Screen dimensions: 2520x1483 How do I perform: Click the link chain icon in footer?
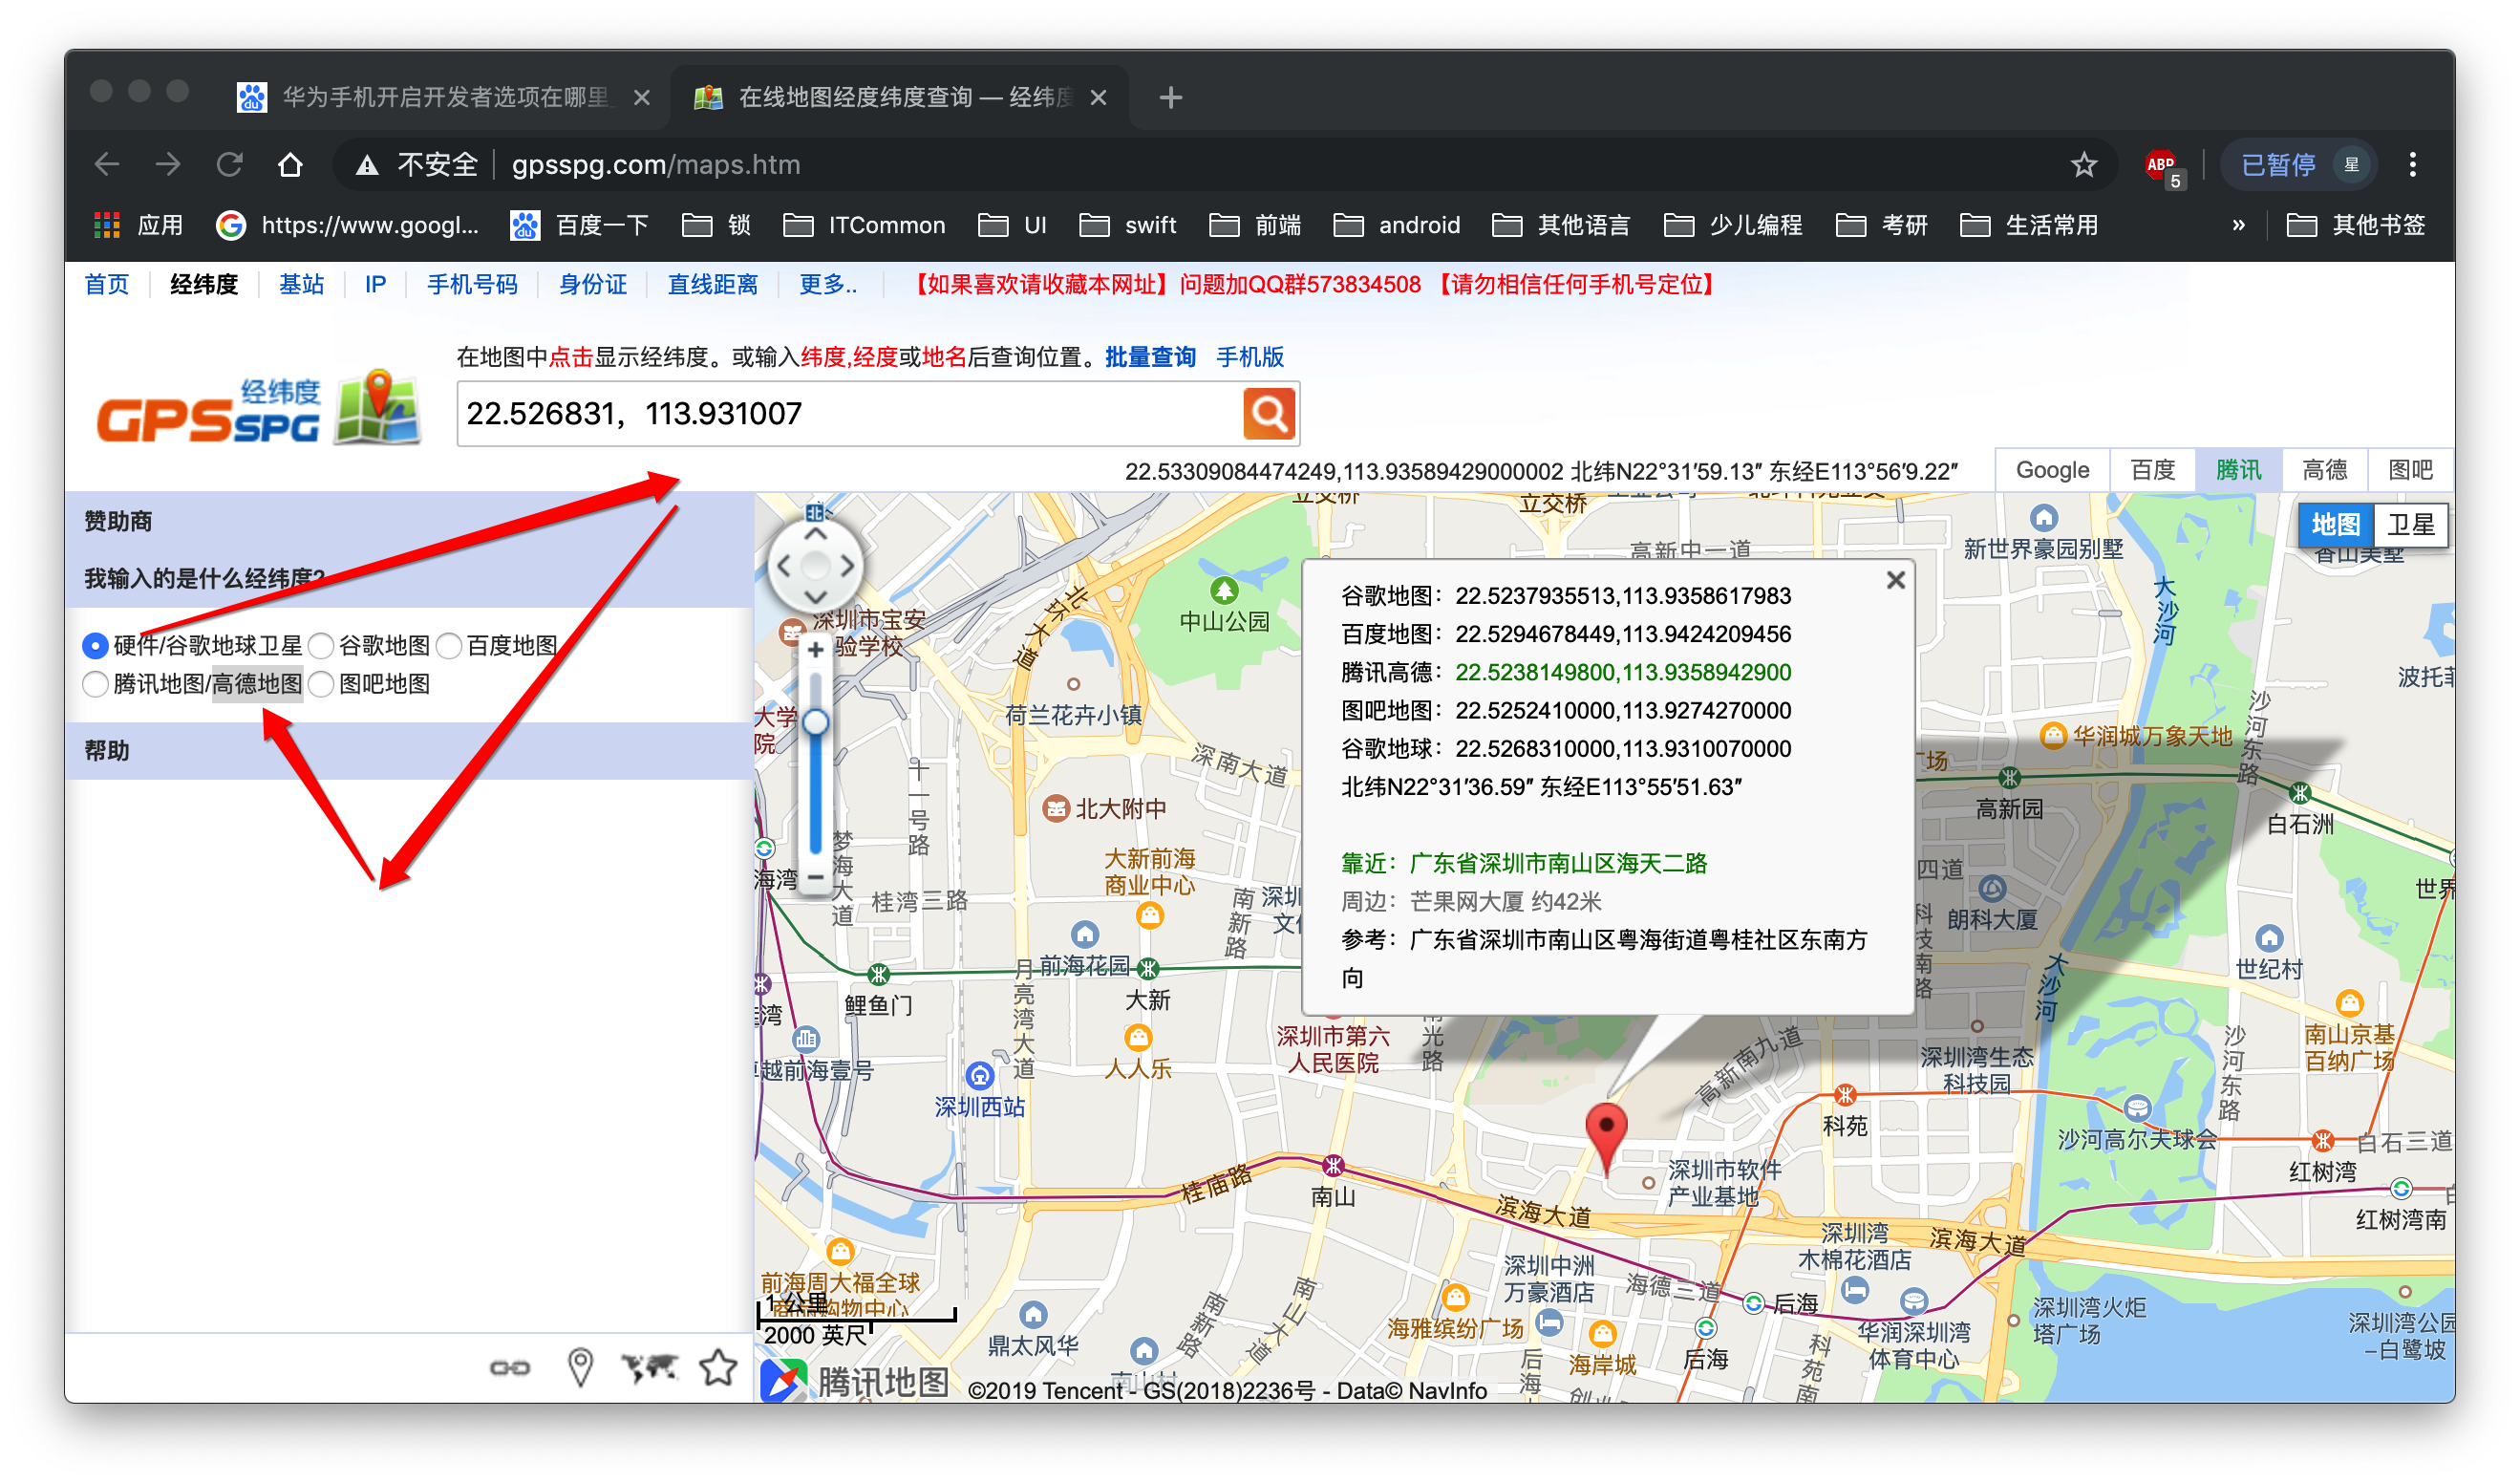pyautogui.click(x=509, y=1367)
